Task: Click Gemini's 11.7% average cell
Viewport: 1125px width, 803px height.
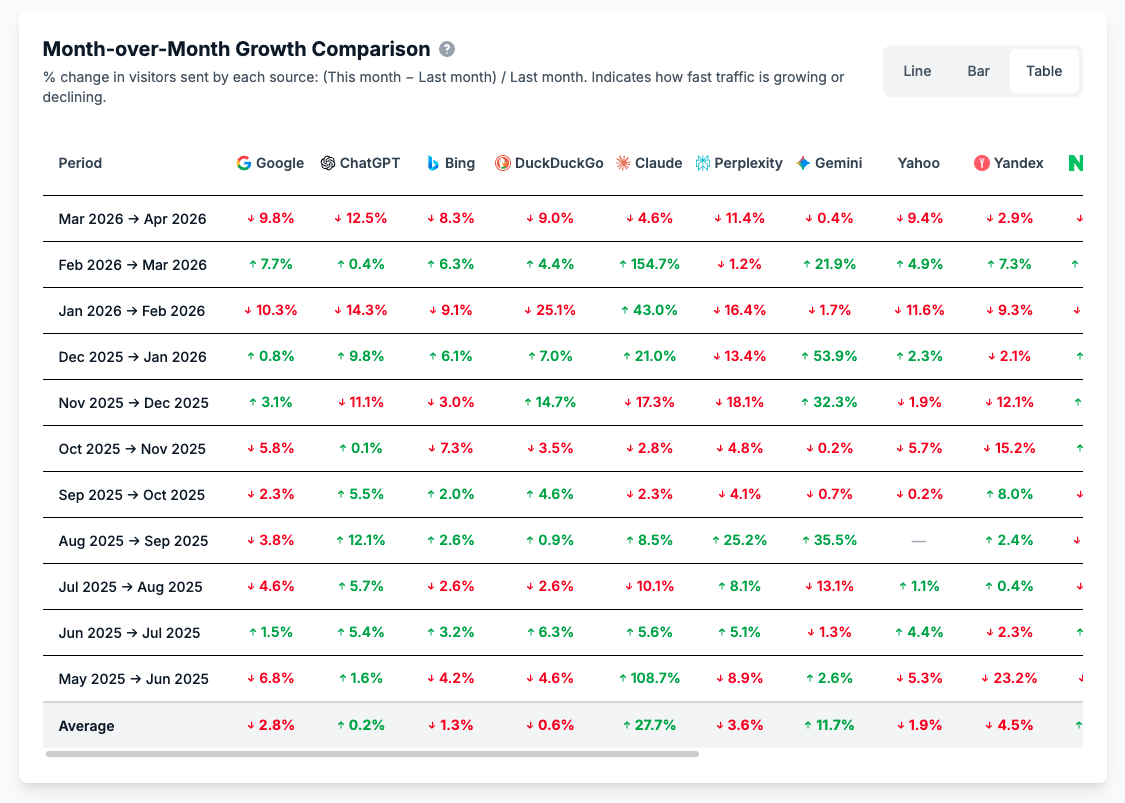Action: point(829,725)
